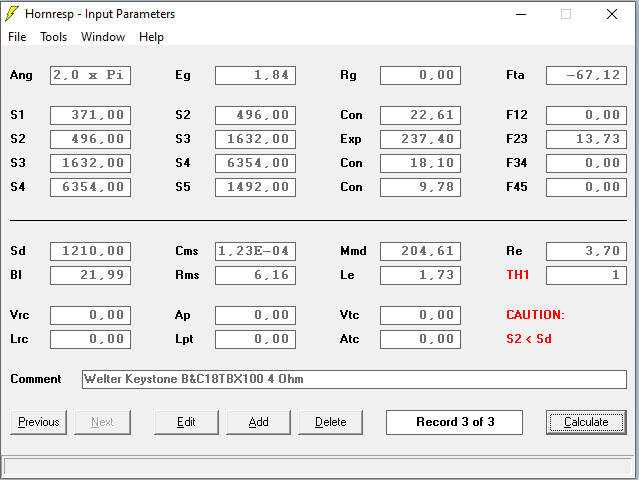Select the F45 input field

coord(586,187)
